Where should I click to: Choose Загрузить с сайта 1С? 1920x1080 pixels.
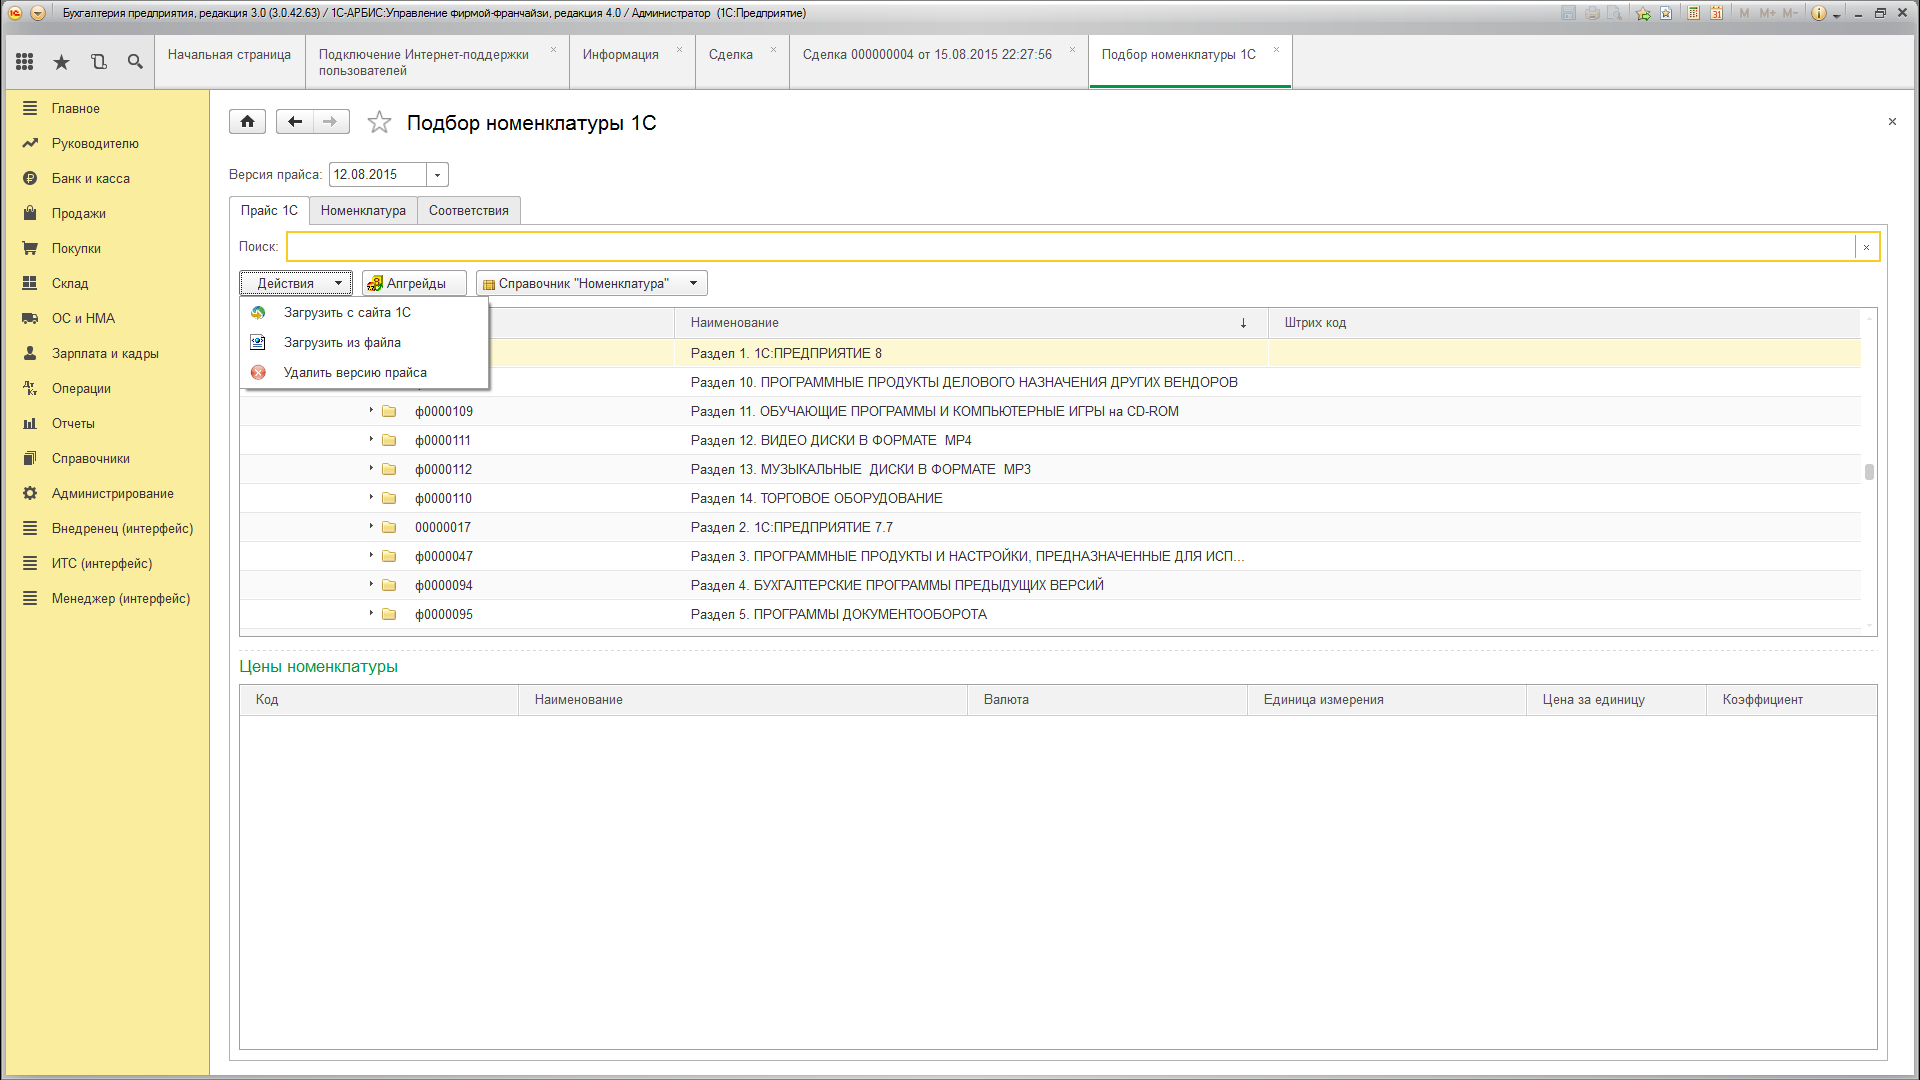pyautogui.click(x=347, y=312)
